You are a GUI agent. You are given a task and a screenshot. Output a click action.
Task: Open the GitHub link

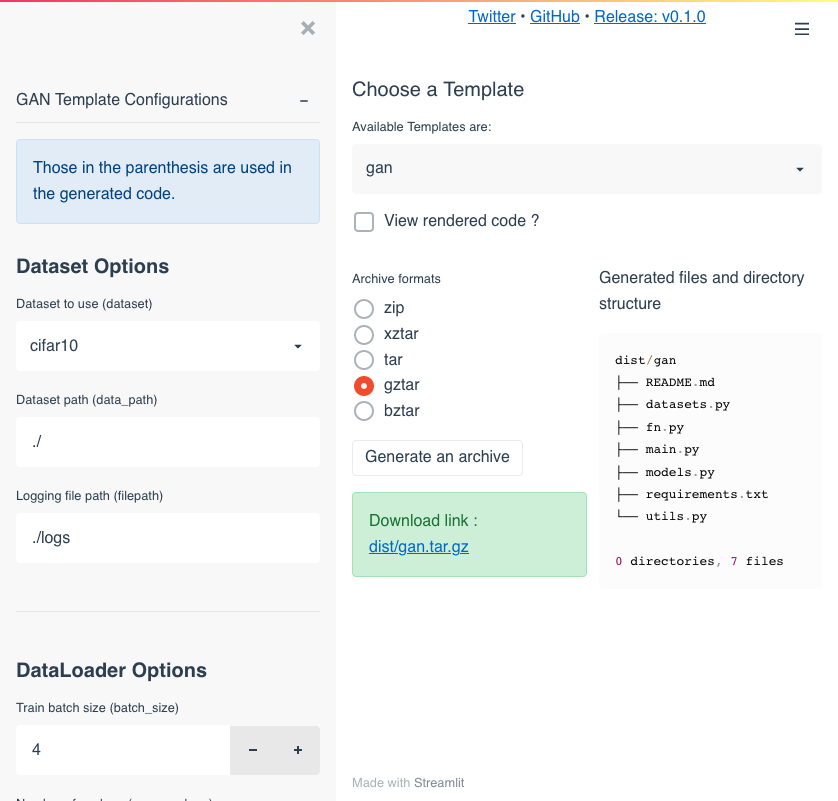pyautogui.click(x=555, y=17)
